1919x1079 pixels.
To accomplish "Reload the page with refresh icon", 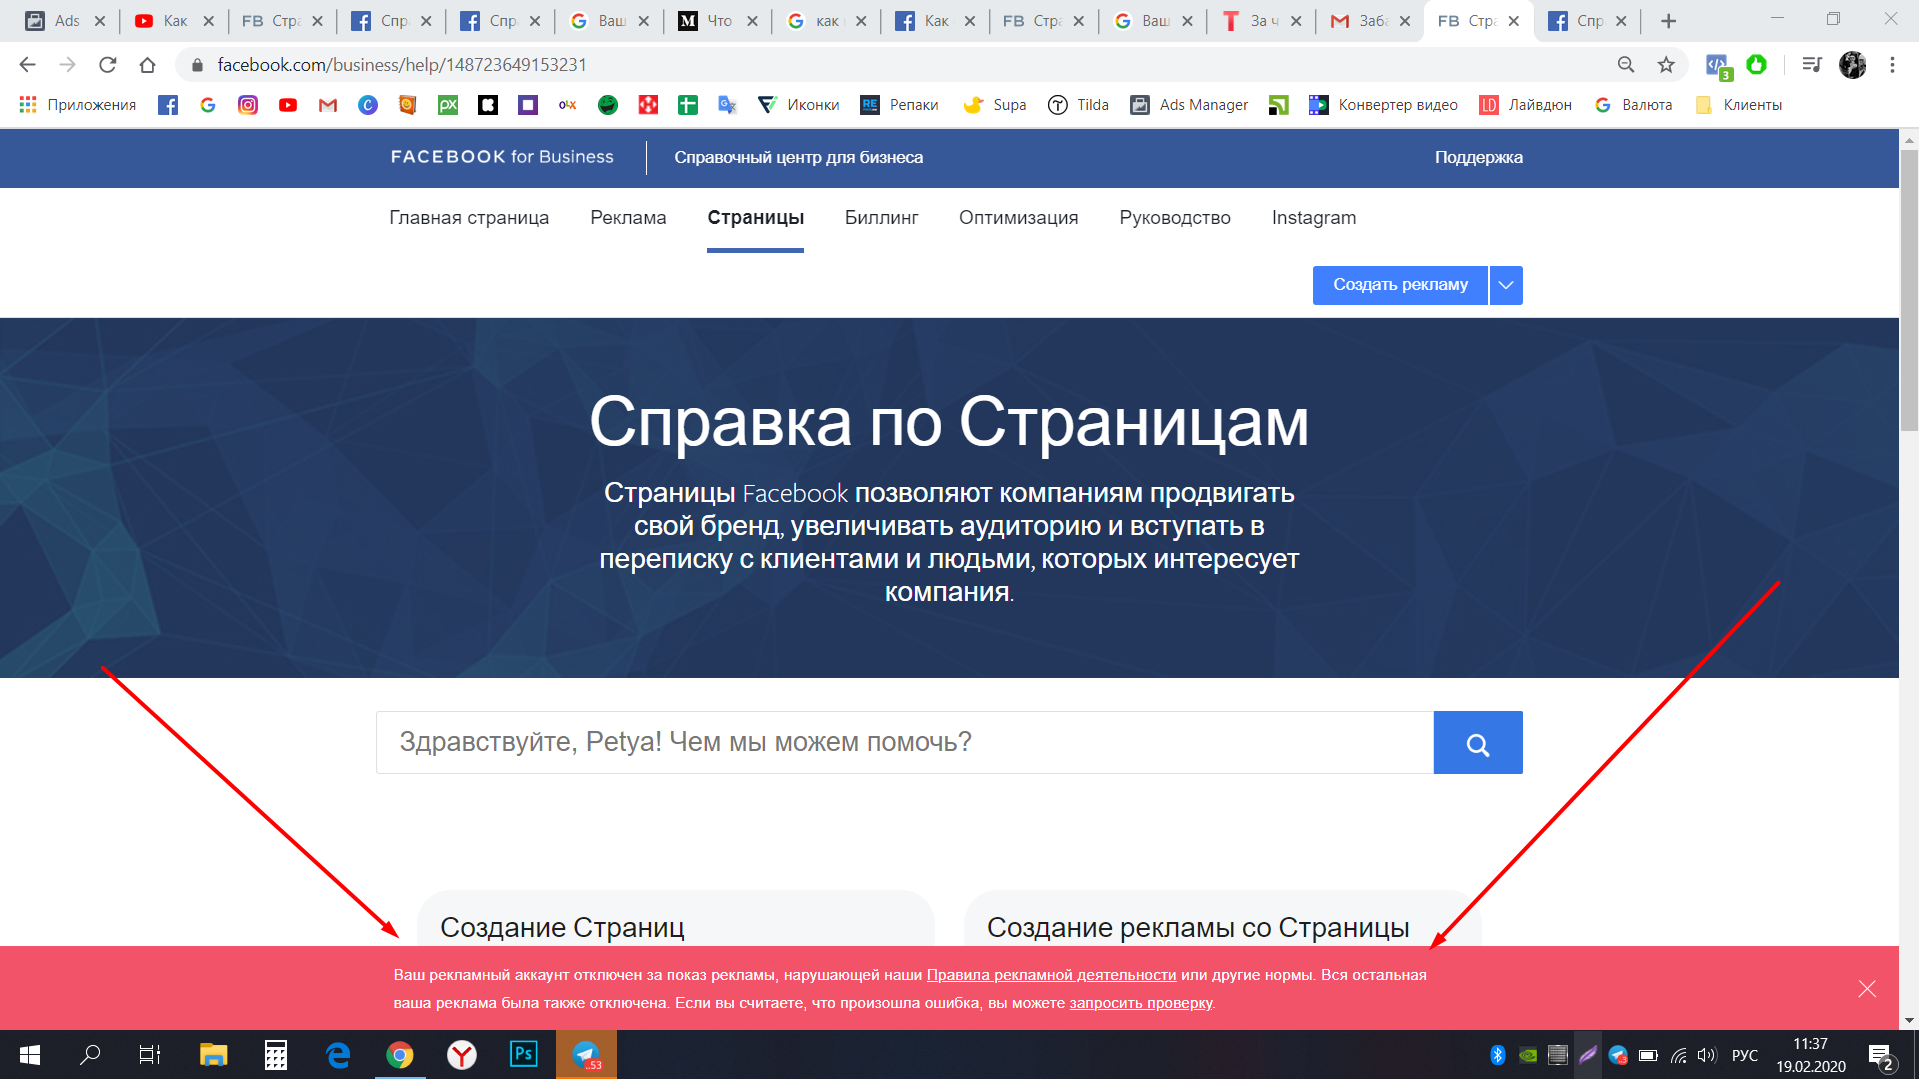I will point(107,65).
